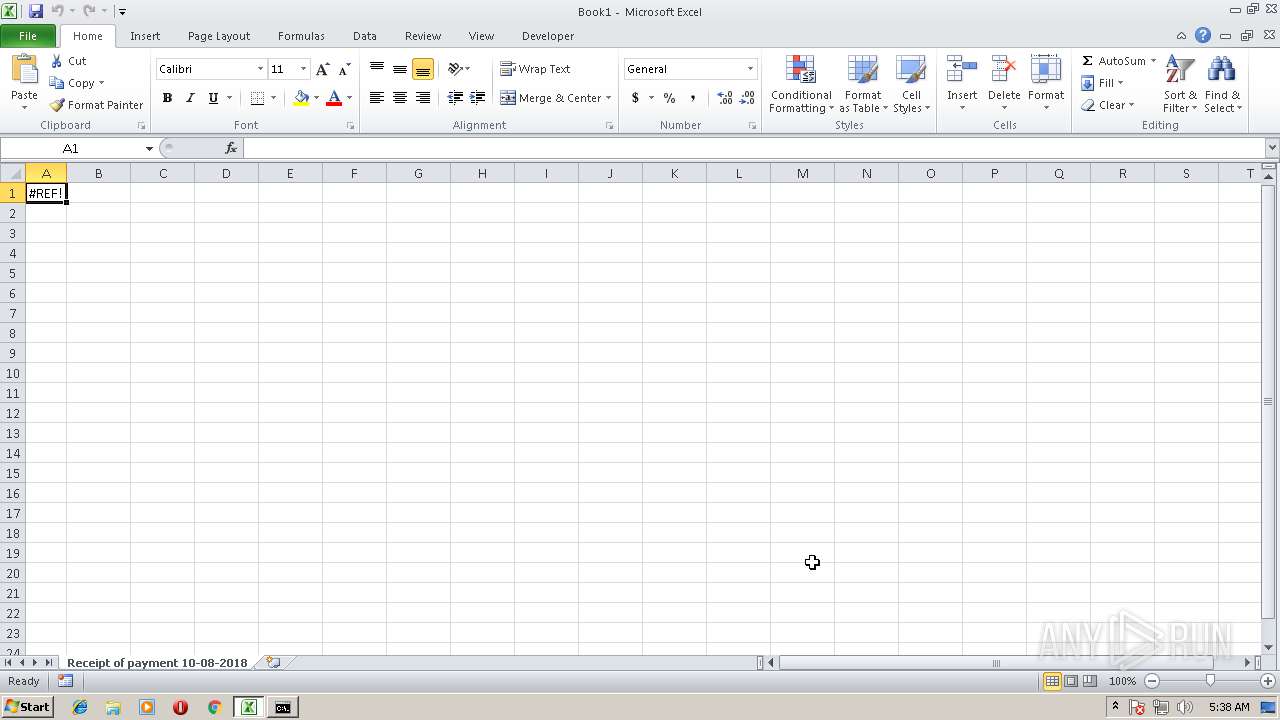Toggle Italic formatting

190,98
